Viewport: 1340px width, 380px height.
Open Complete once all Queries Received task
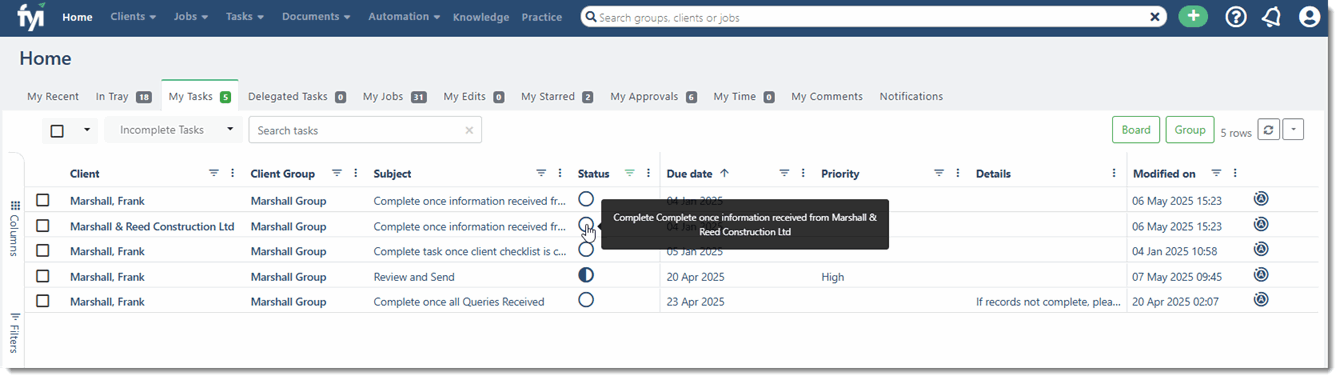tap(459, 302)
